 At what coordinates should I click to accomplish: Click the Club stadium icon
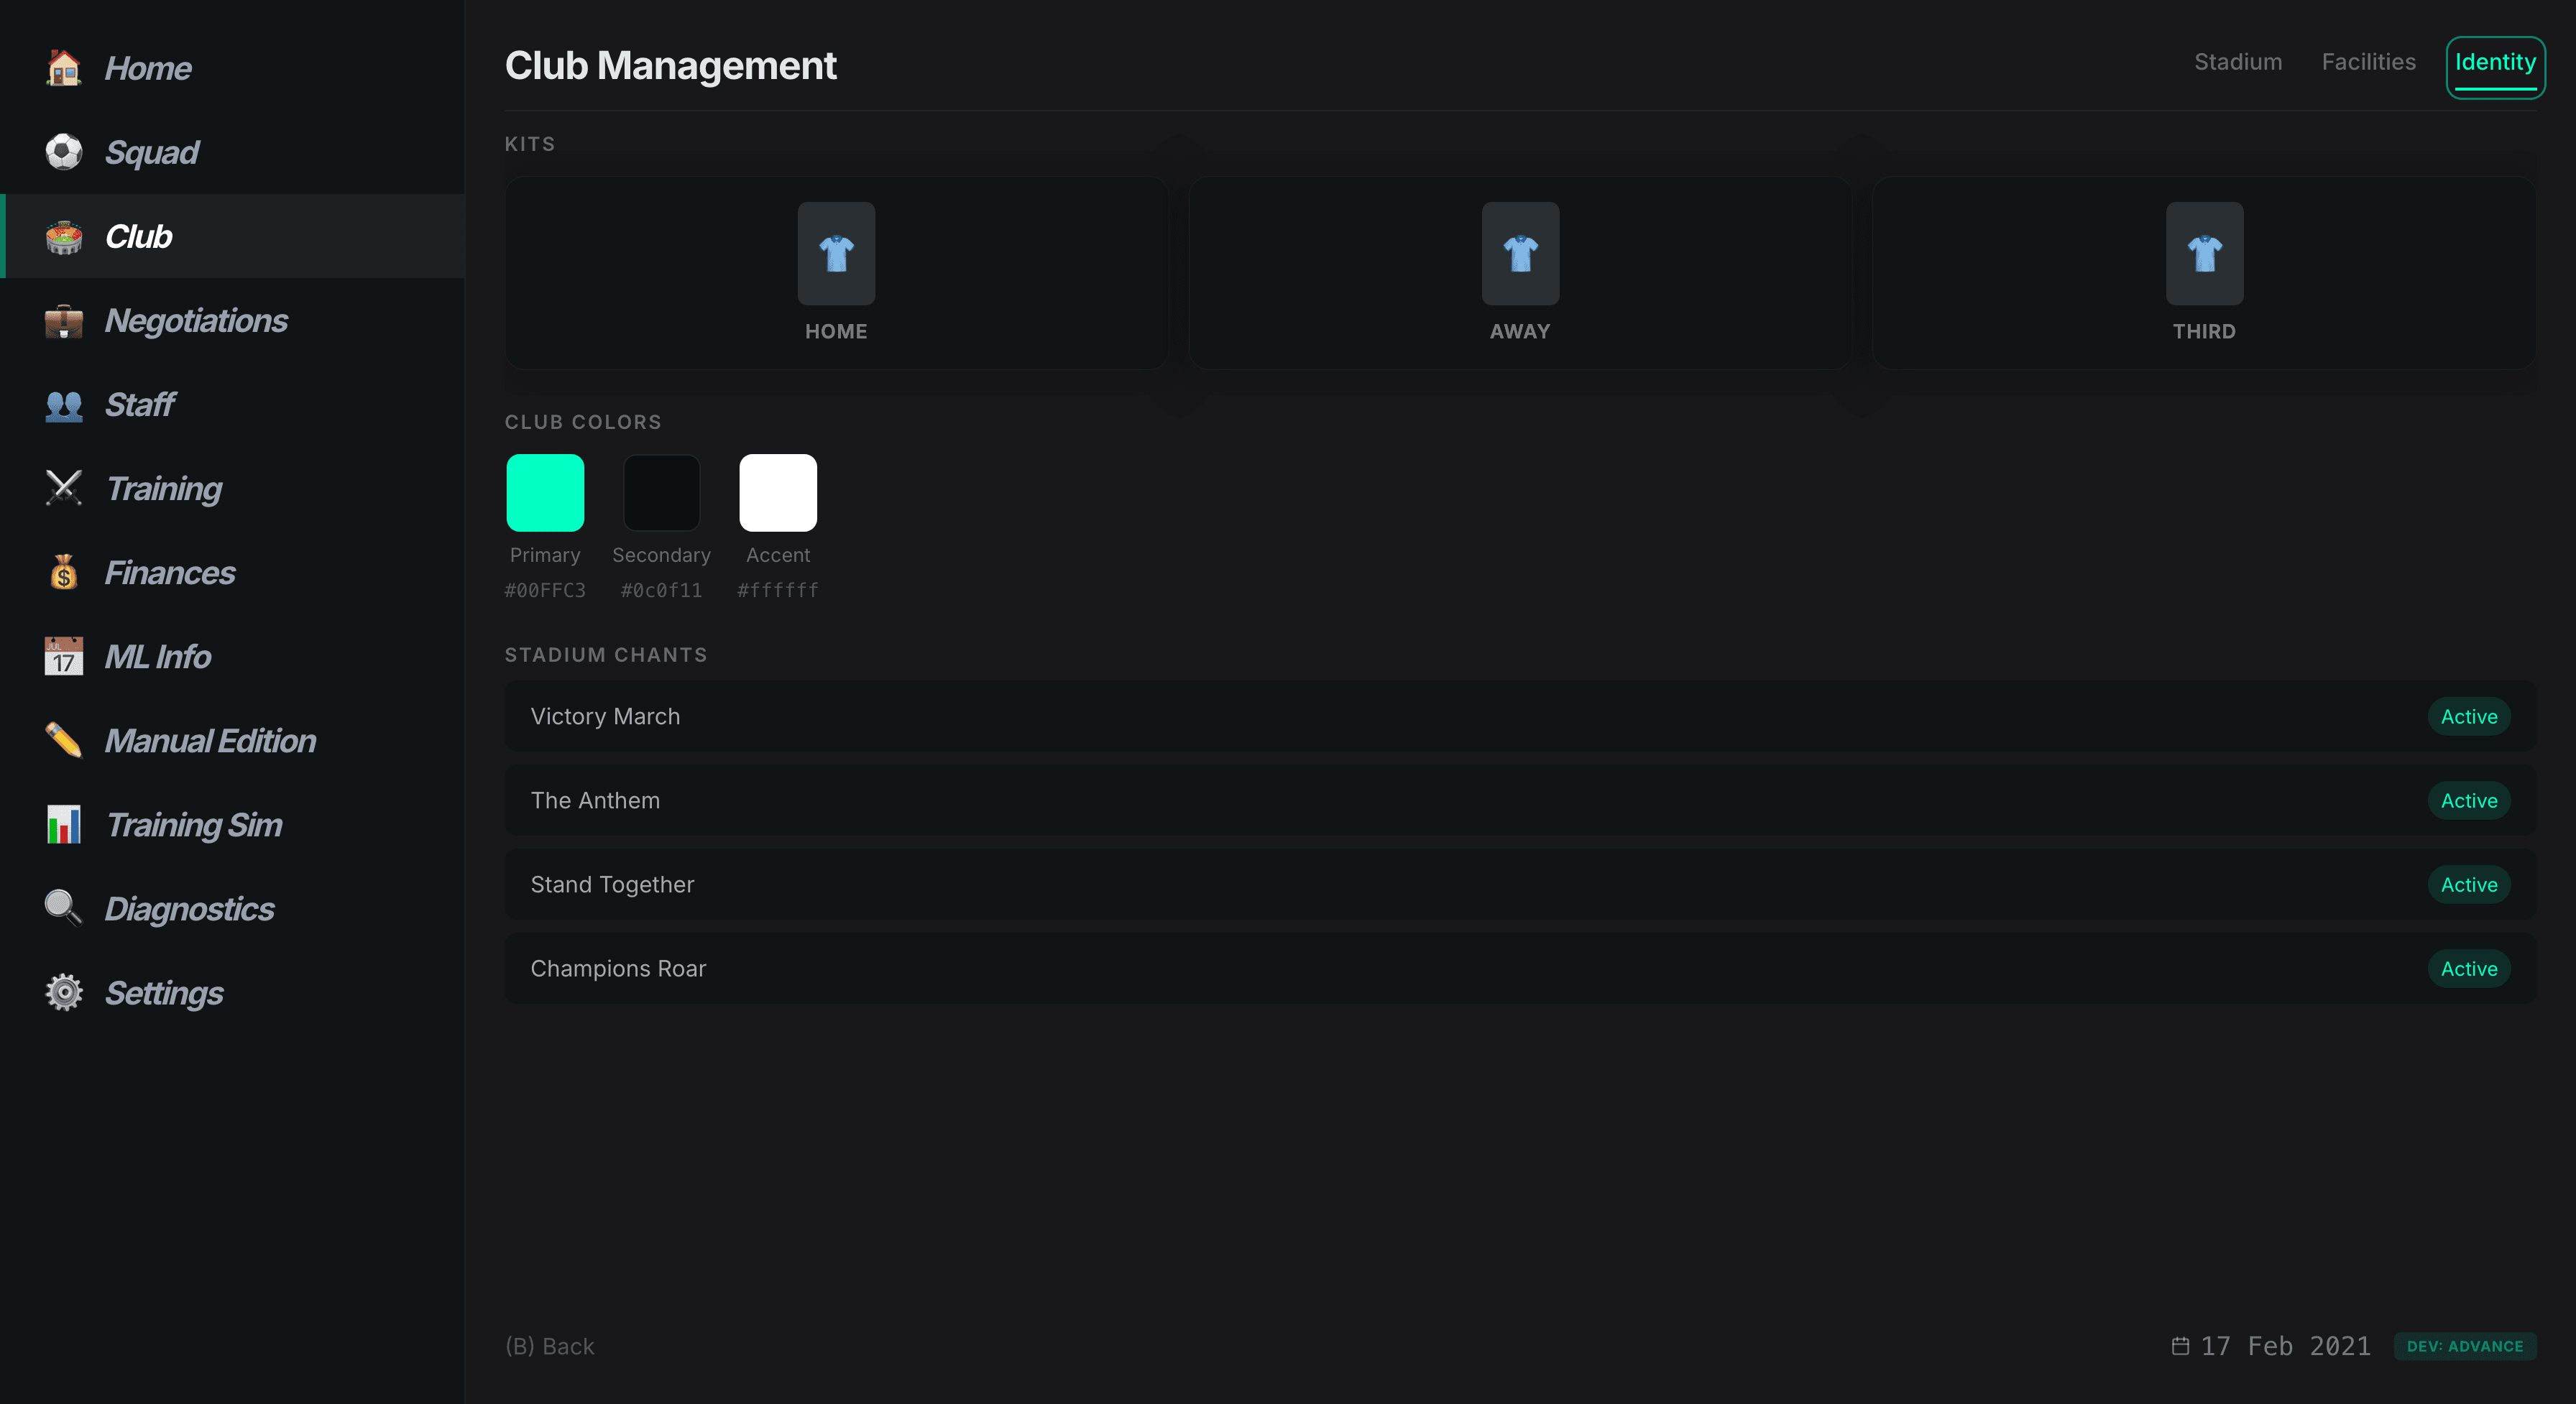click(x=64, y=236)
